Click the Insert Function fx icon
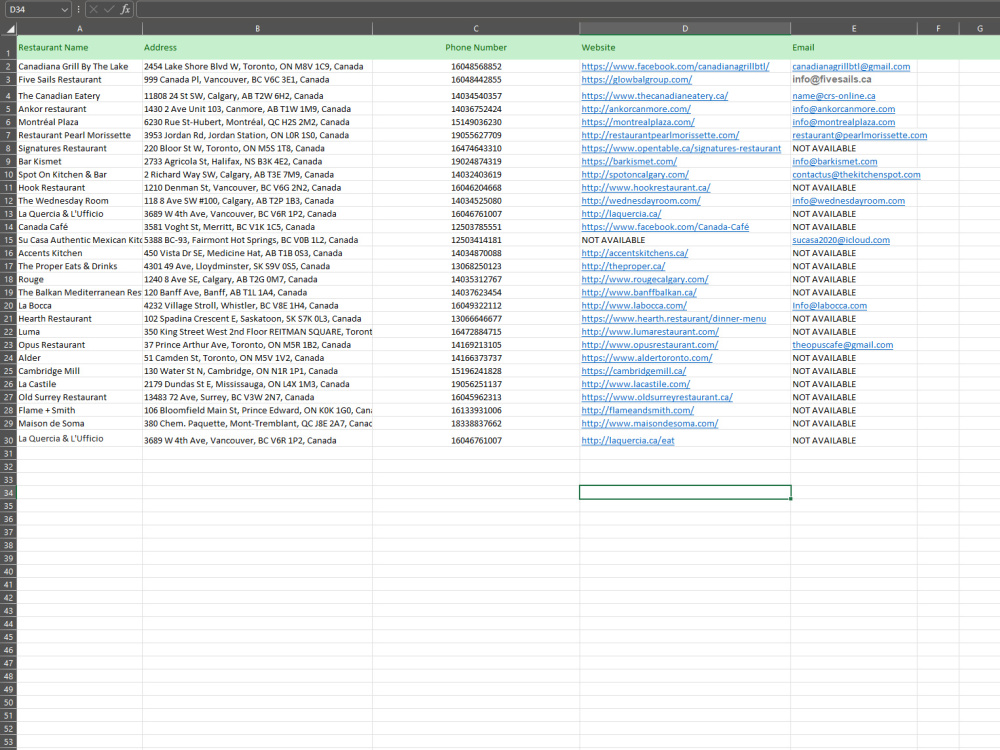1000x750 pixels. click(x=125, y=9)
